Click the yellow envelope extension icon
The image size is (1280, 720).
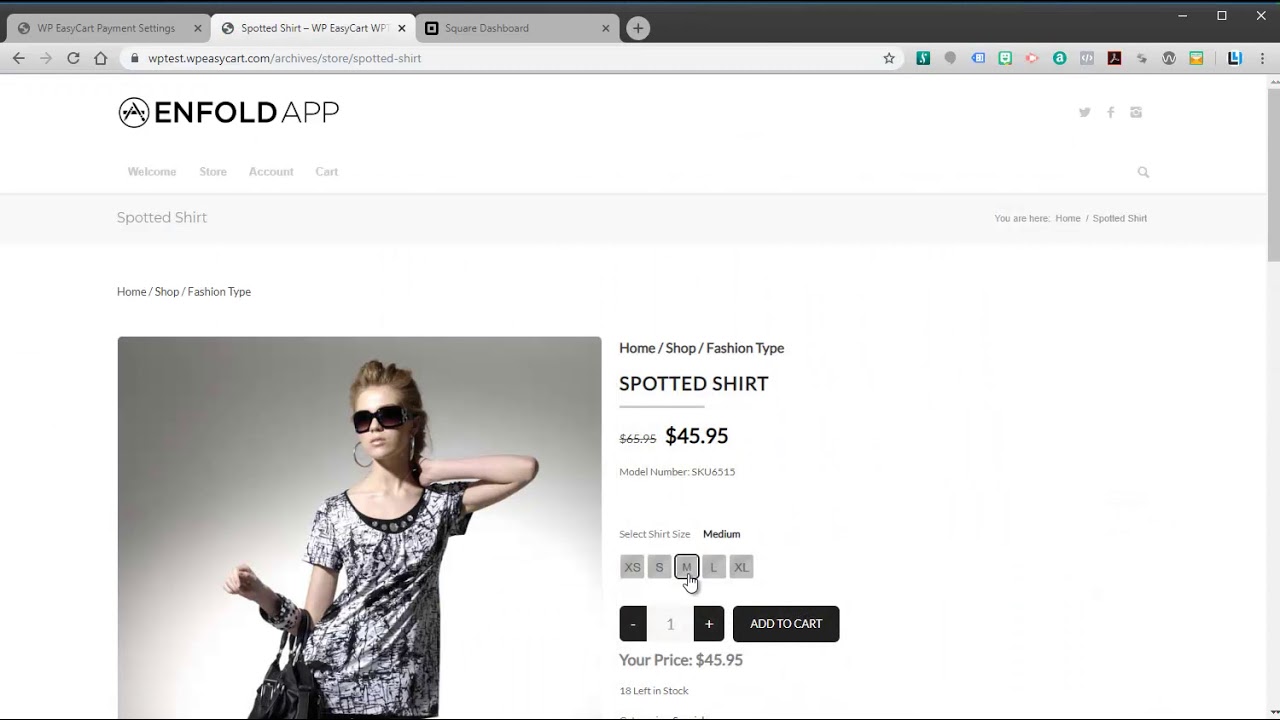point(1196,58)
